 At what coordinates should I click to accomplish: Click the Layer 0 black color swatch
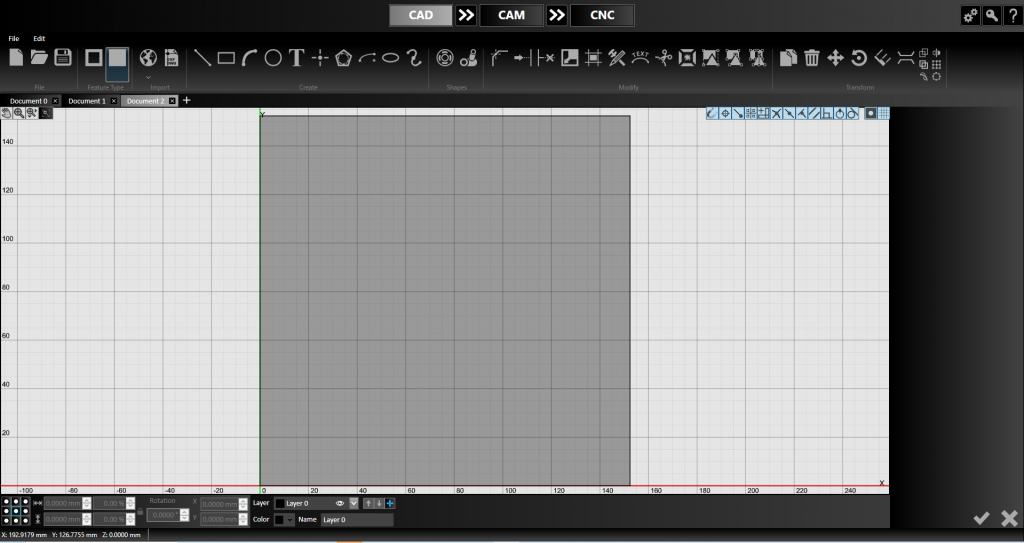point(280,504)
